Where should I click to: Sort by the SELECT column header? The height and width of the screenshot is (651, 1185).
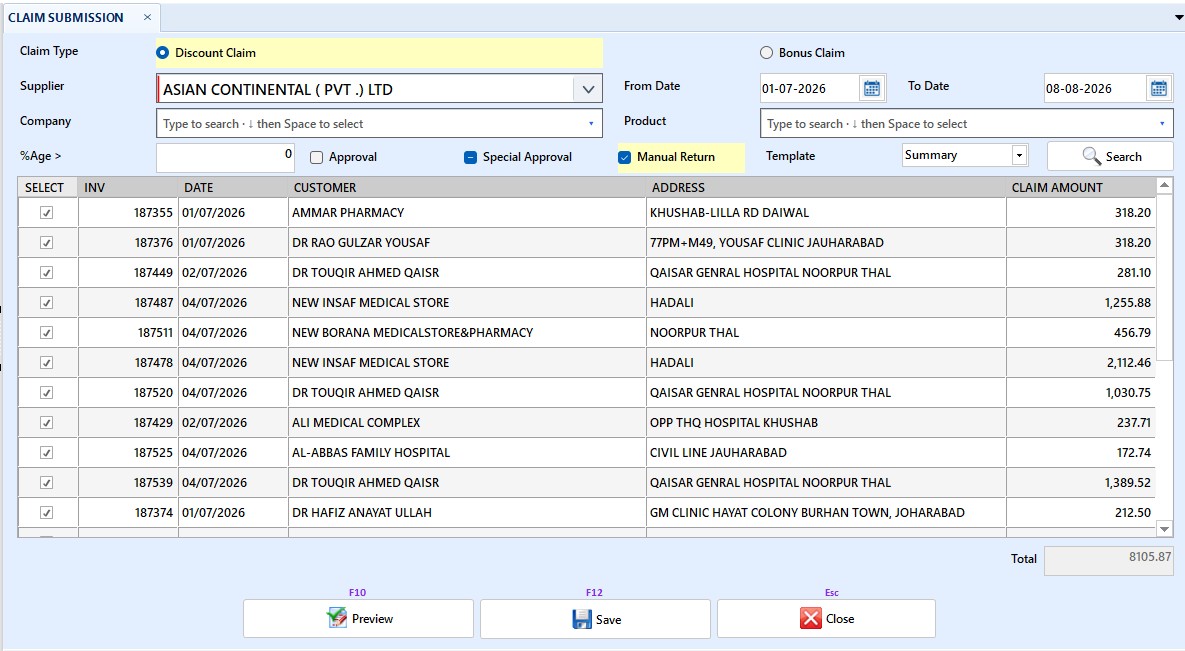coord(45,188)
